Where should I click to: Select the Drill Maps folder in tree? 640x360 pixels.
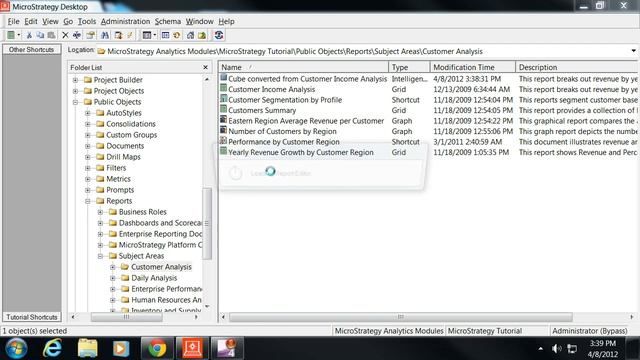coord(123,157)
